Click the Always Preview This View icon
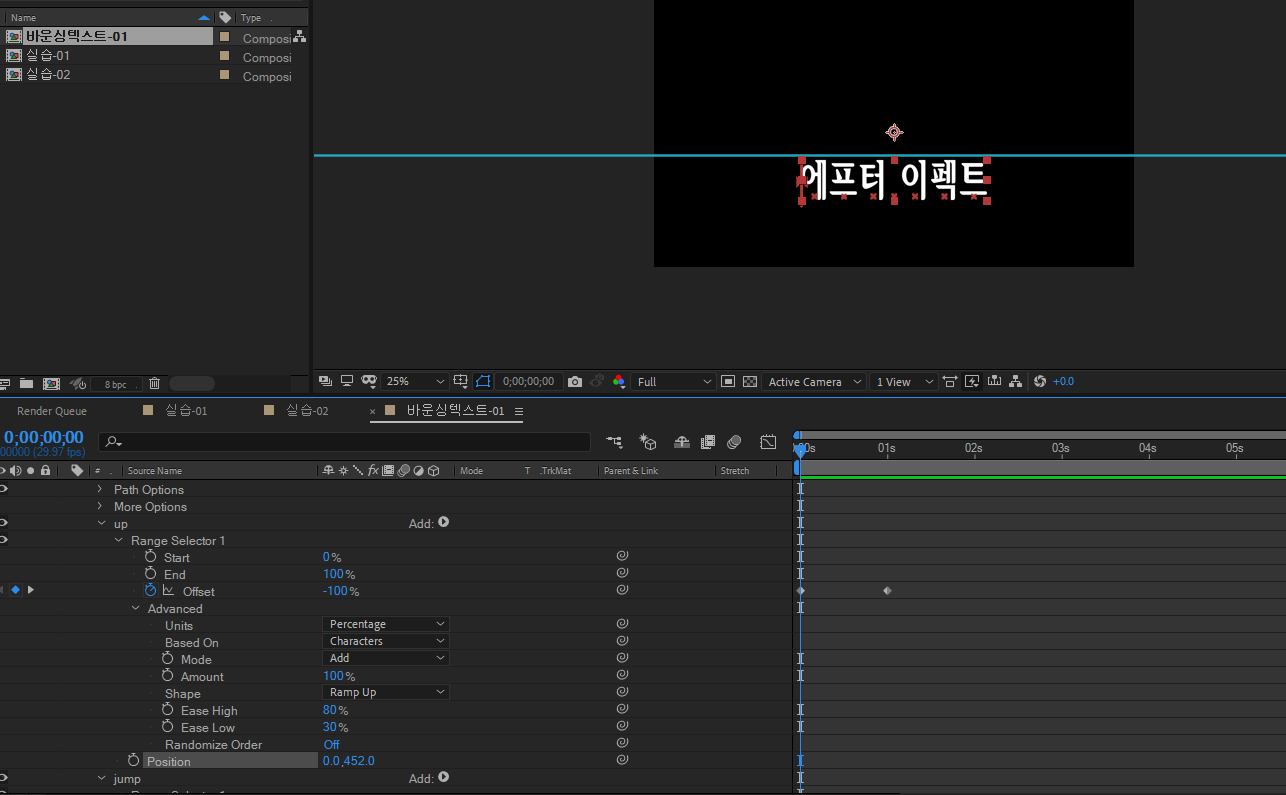 (x=325, y=381)
